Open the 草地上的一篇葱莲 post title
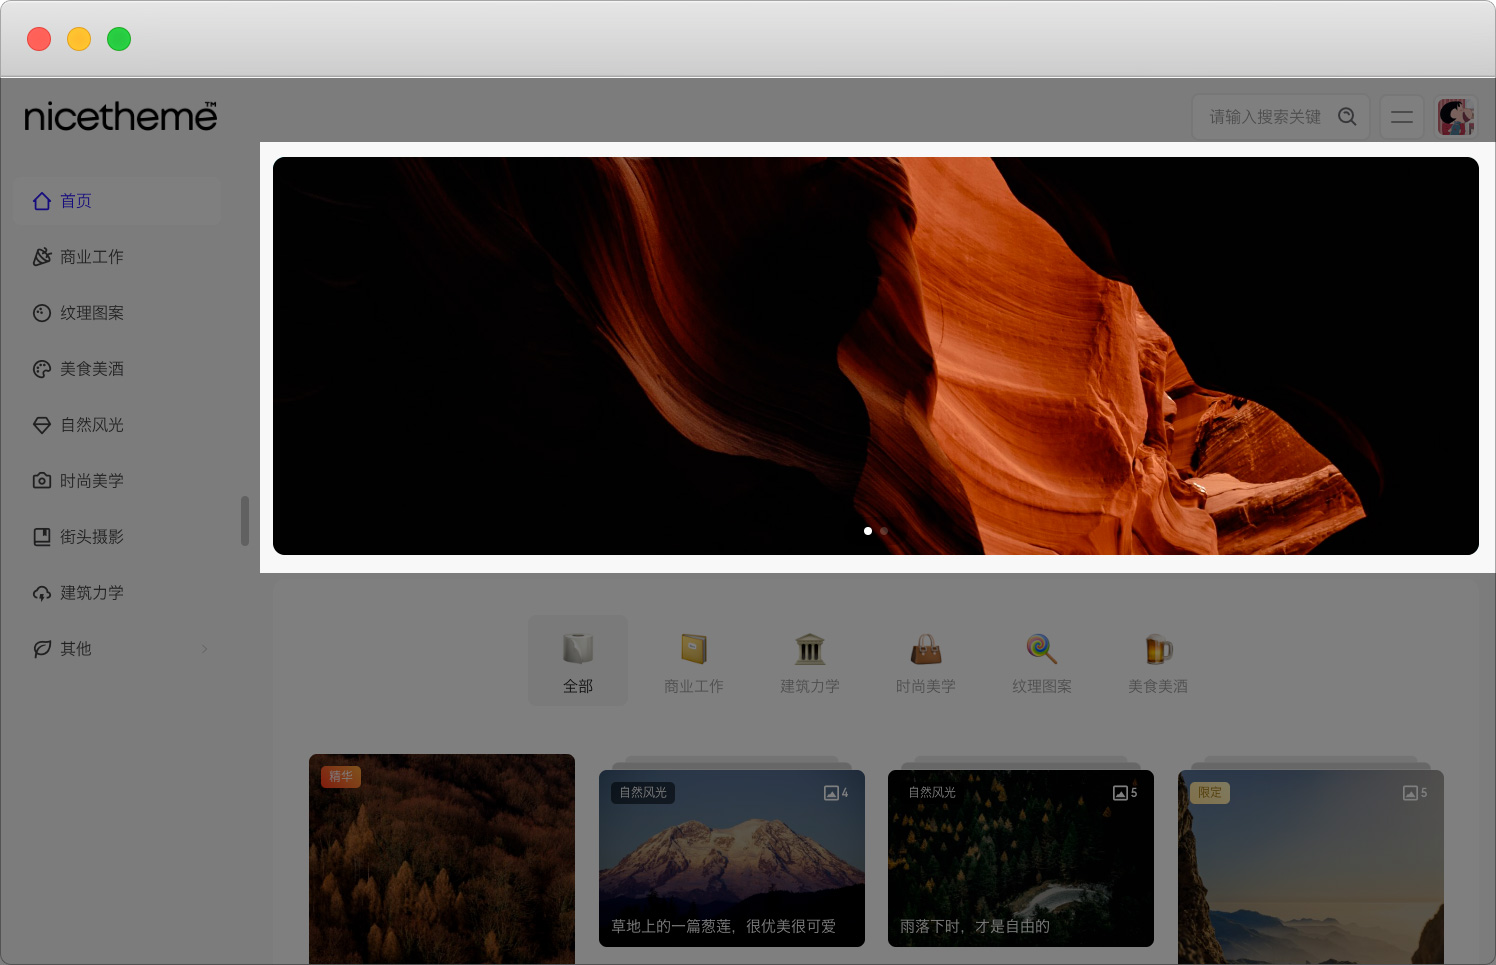1496x965 pixels. pos(724,926)
